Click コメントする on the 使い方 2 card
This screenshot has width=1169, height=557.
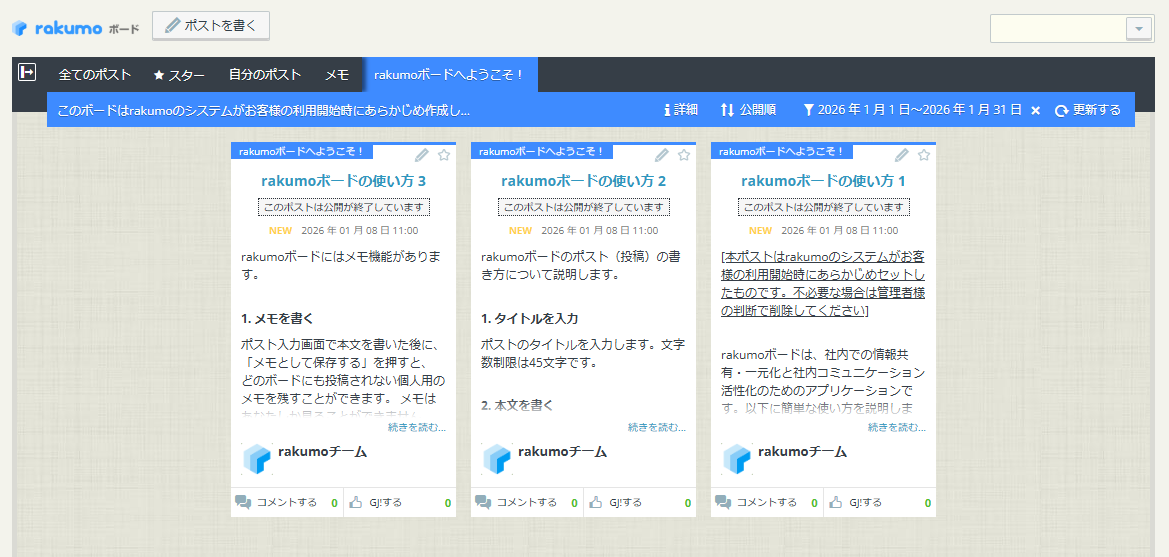pyautogui.click(x=527, y=503)
